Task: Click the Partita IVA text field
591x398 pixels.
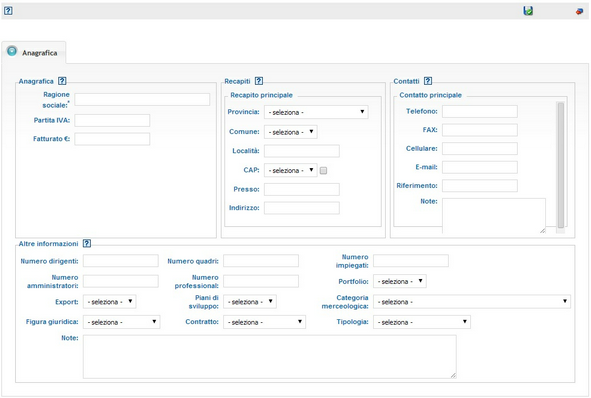Action: point(112,121)
